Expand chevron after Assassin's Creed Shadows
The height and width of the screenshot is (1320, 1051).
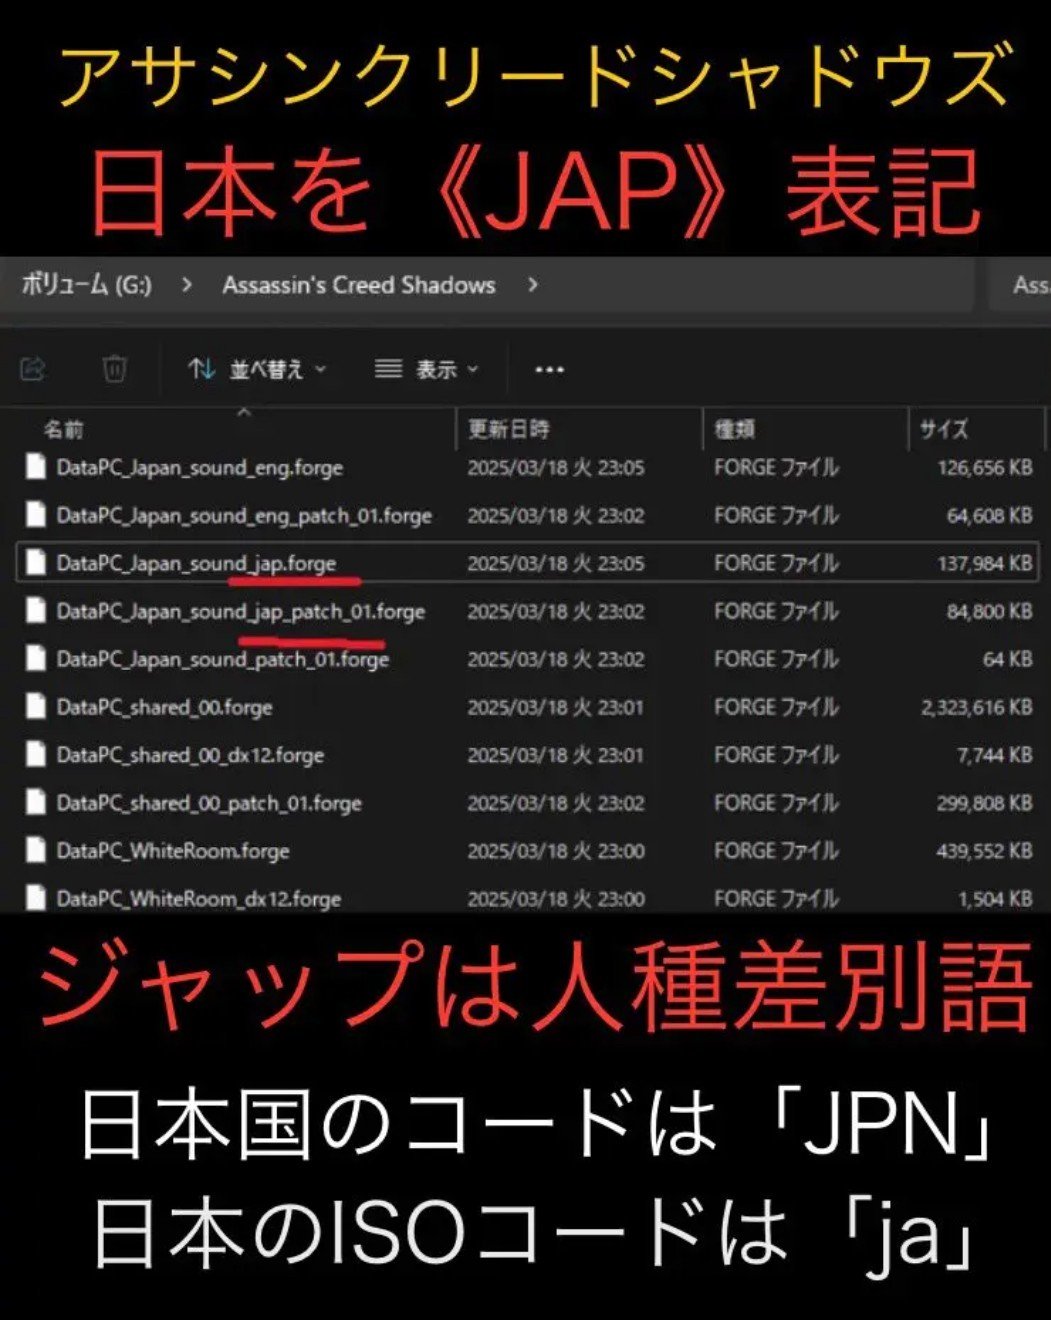[533, 285]
